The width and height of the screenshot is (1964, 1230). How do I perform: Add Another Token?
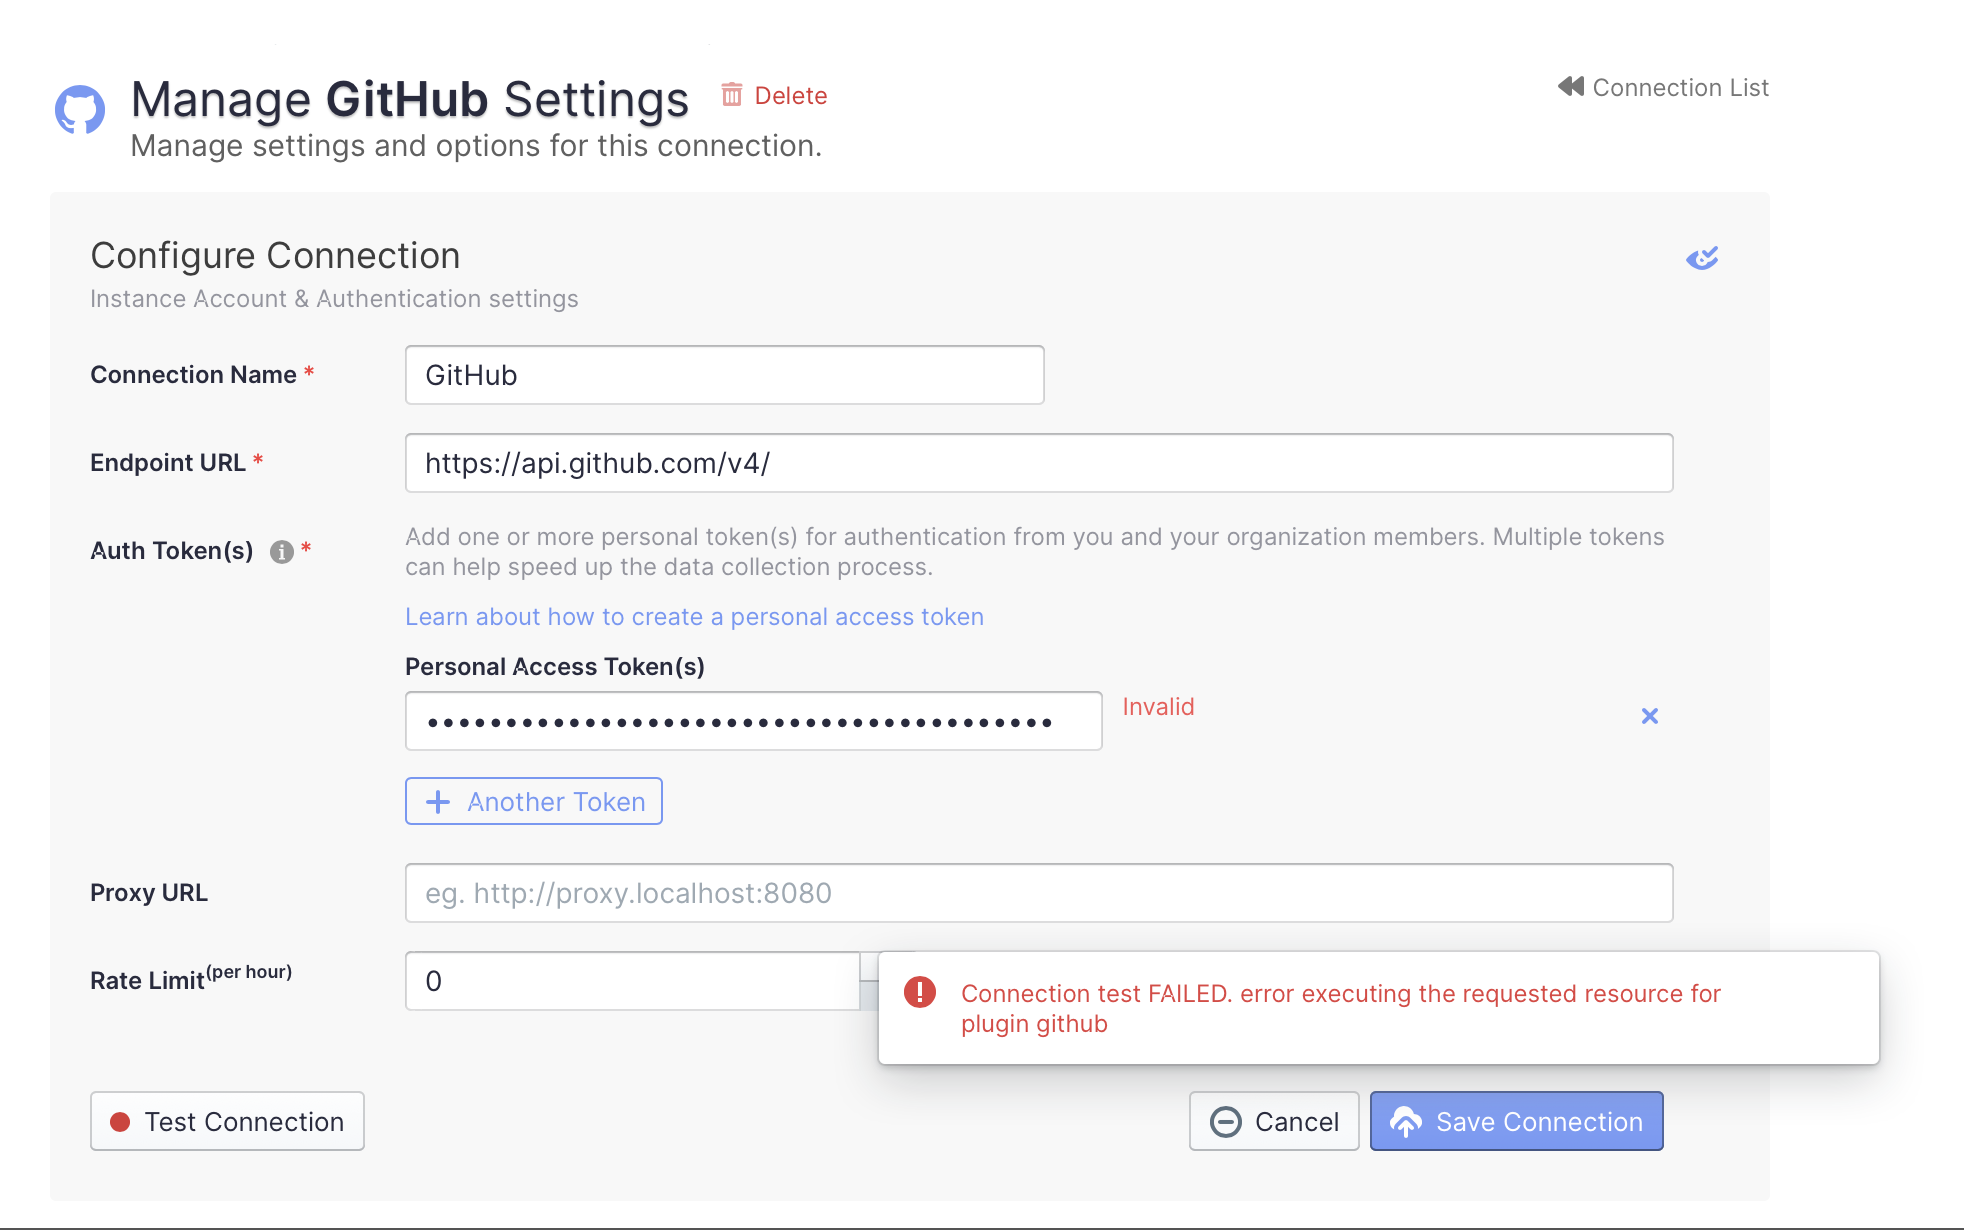pos(534,801)
